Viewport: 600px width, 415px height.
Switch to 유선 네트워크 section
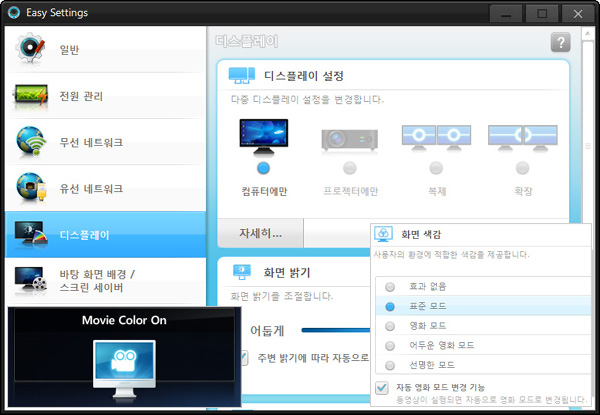[x=106, y=189]
